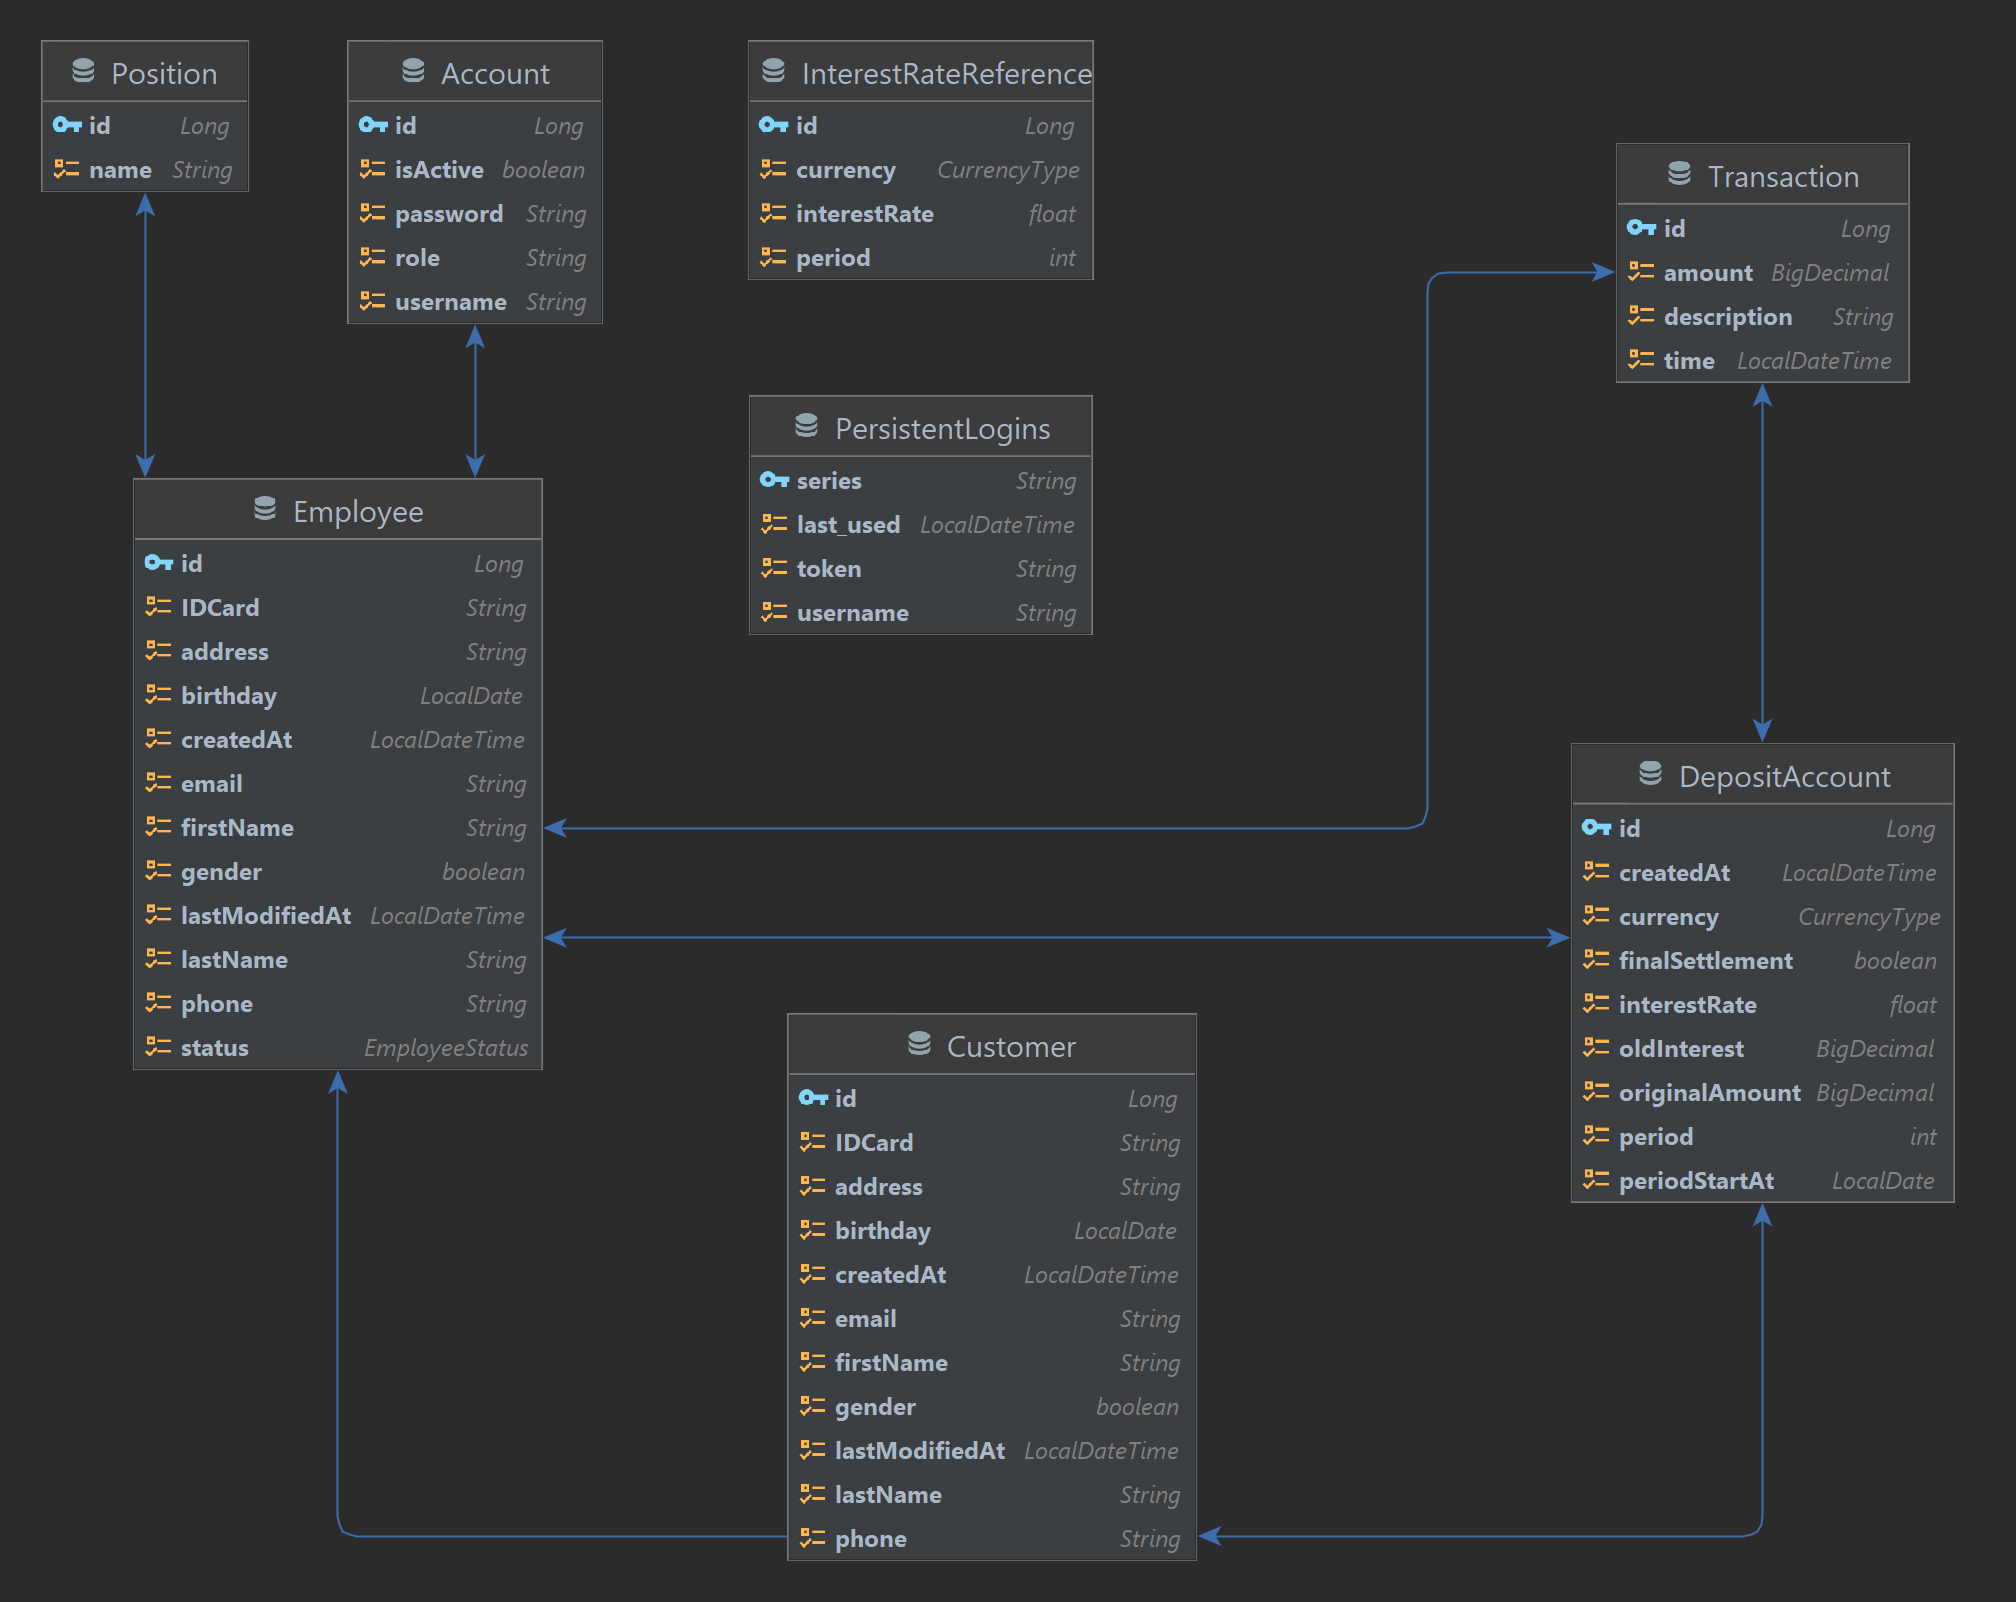Select the username column in Account

475,301
